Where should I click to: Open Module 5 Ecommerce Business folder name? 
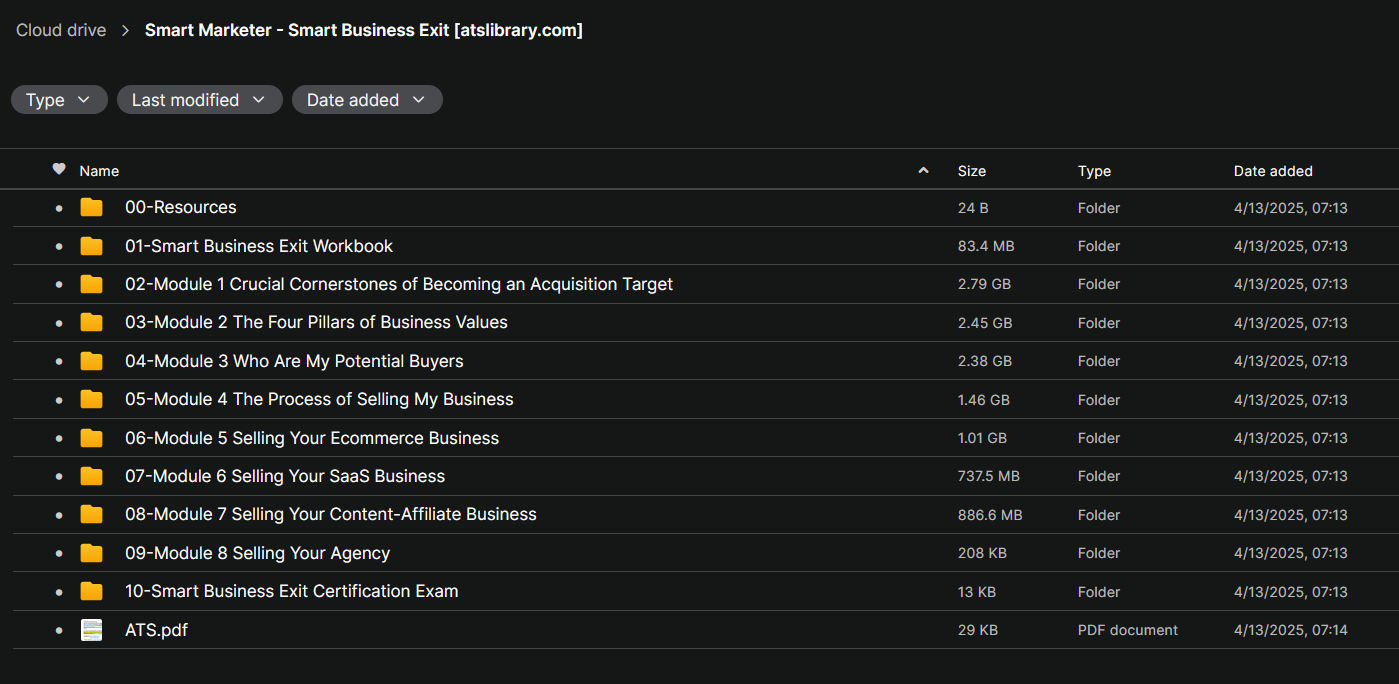pyautogui.click(x=312, y=438)
